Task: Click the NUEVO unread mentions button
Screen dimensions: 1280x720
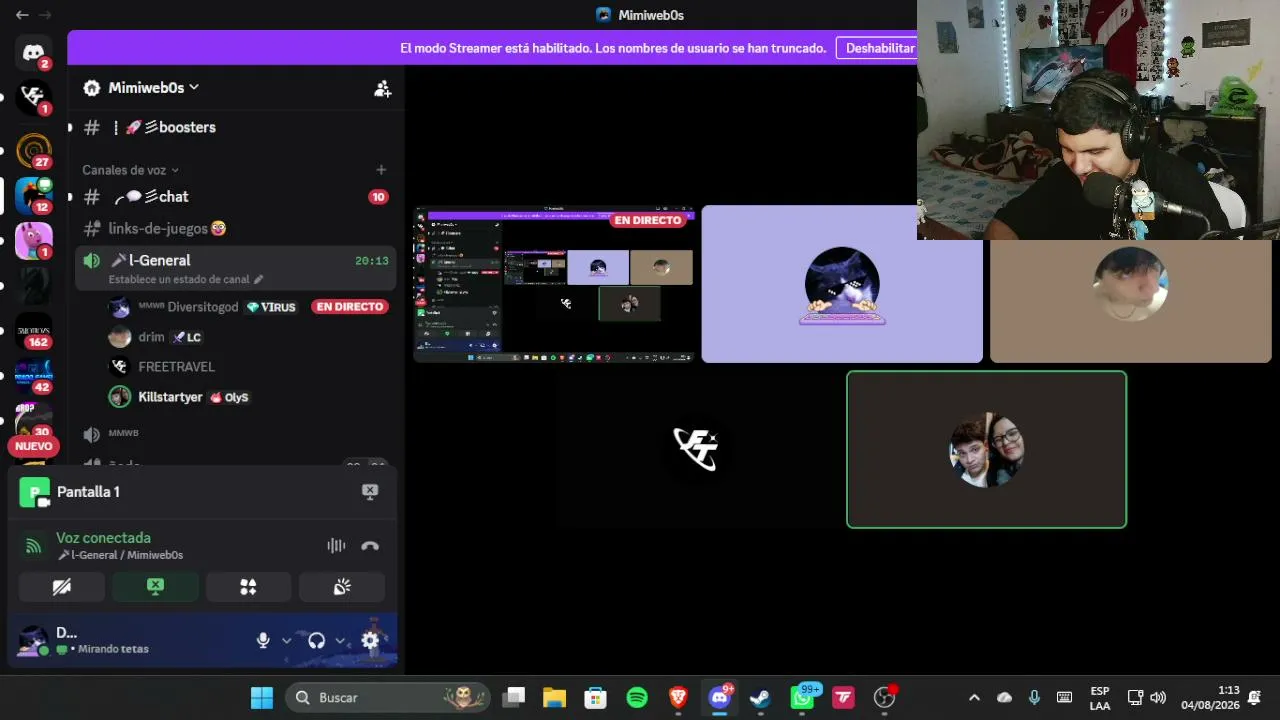Action: (x=33, y=446)
